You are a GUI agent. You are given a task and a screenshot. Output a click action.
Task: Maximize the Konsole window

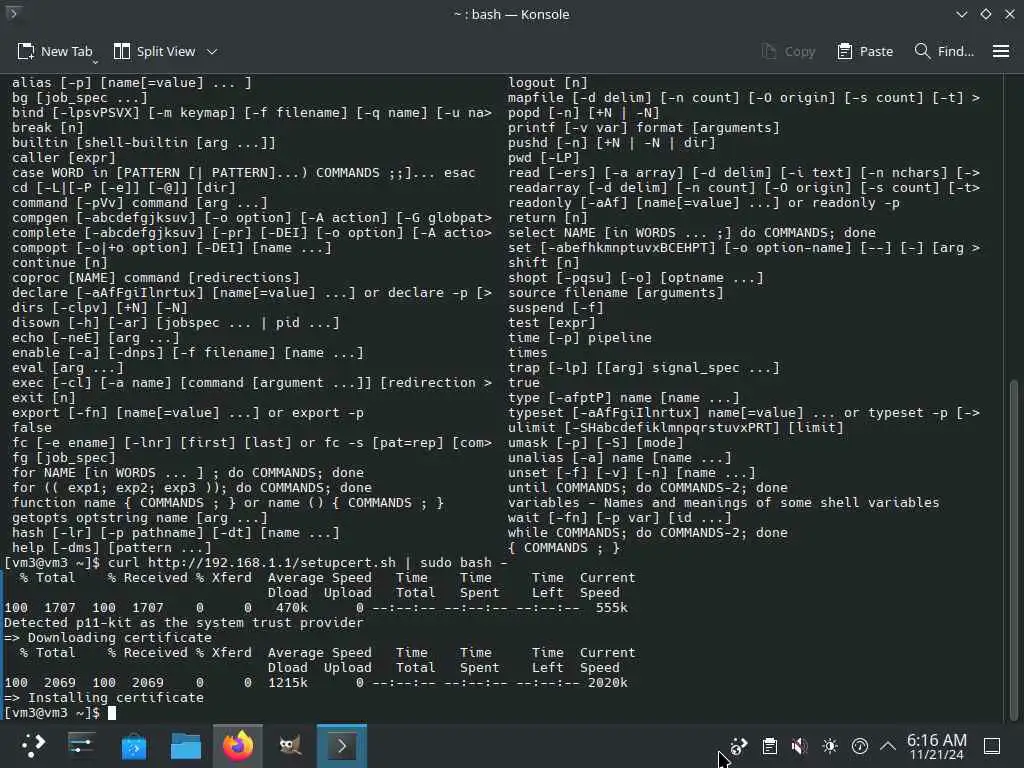click(x=985, y=14)
